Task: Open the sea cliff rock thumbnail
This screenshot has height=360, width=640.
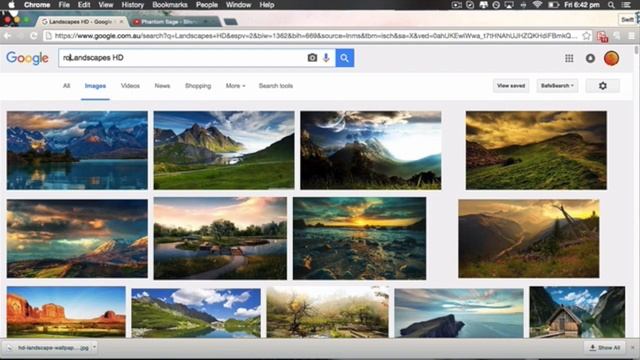Action: 459,313
